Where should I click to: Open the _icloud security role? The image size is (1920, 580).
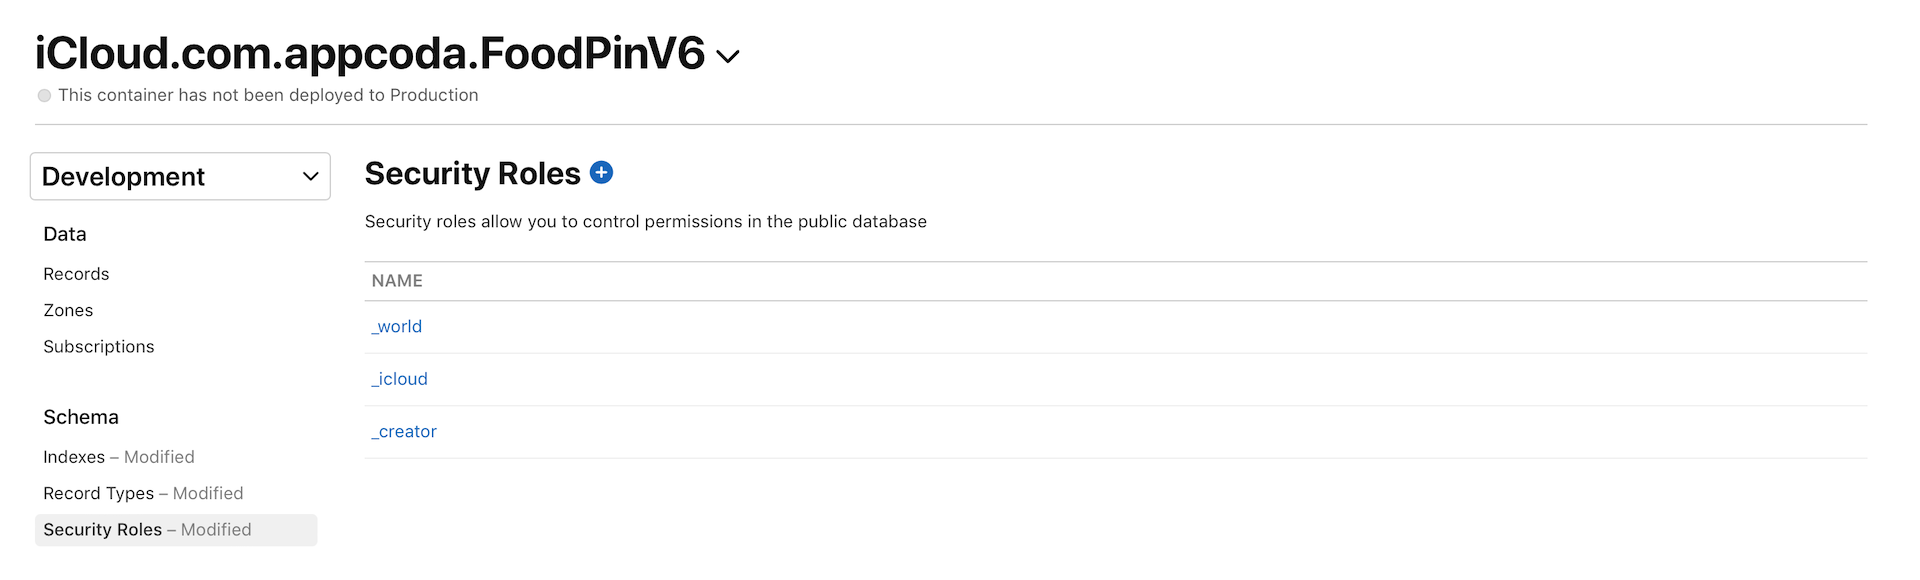pos(399,378)
